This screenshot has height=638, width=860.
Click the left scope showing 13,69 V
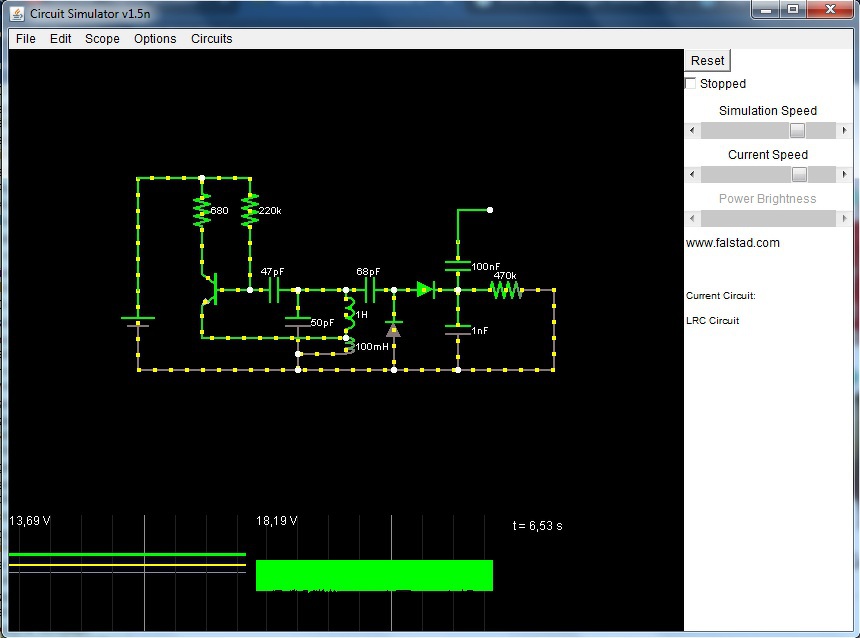point(127,572)
